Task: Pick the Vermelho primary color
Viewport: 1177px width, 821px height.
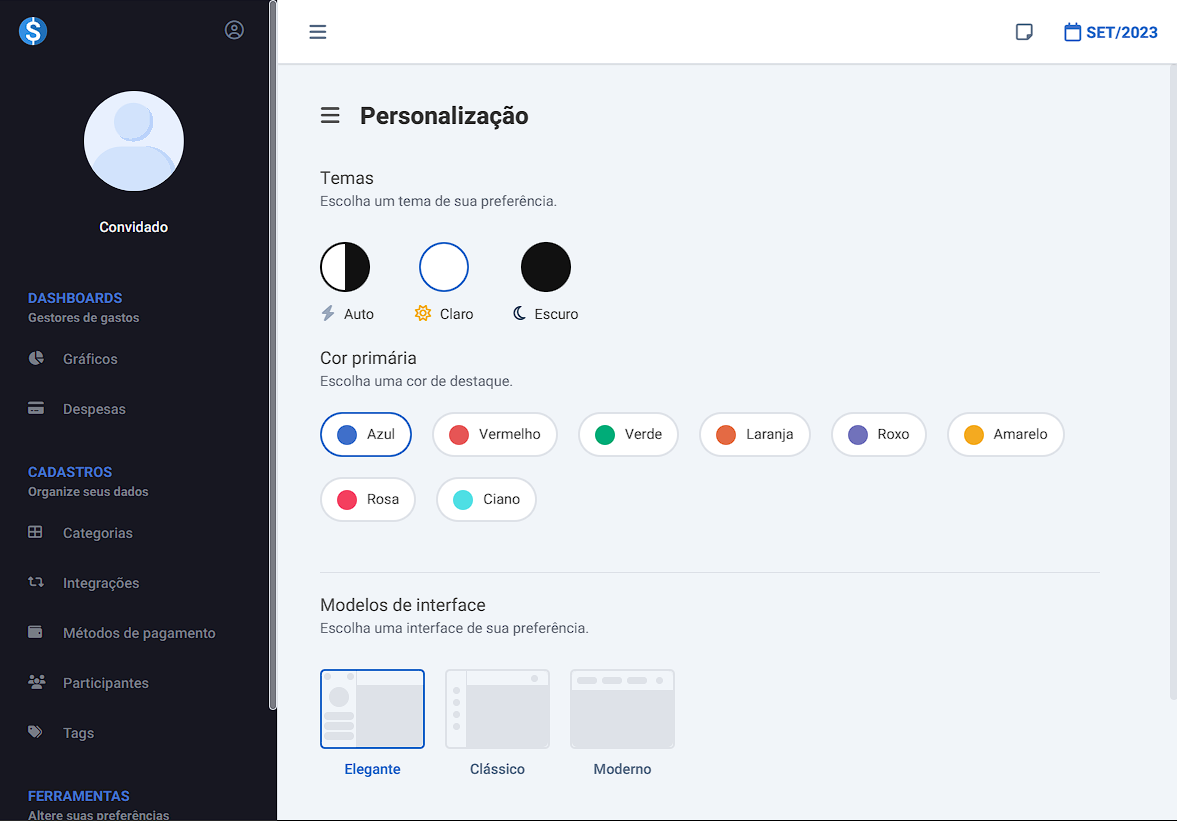Action: (x=494, y=434)
